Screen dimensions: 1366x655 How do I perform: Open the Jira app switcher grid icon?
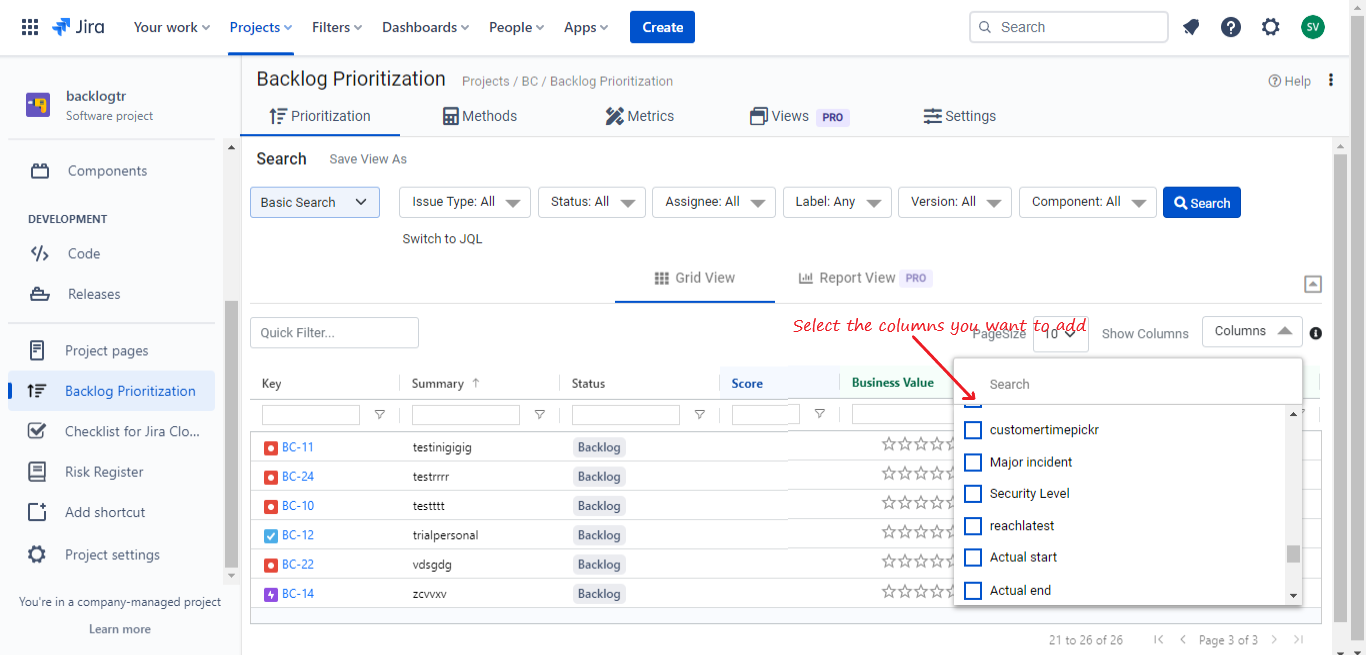pyautogui.click(x=30, y=27)
